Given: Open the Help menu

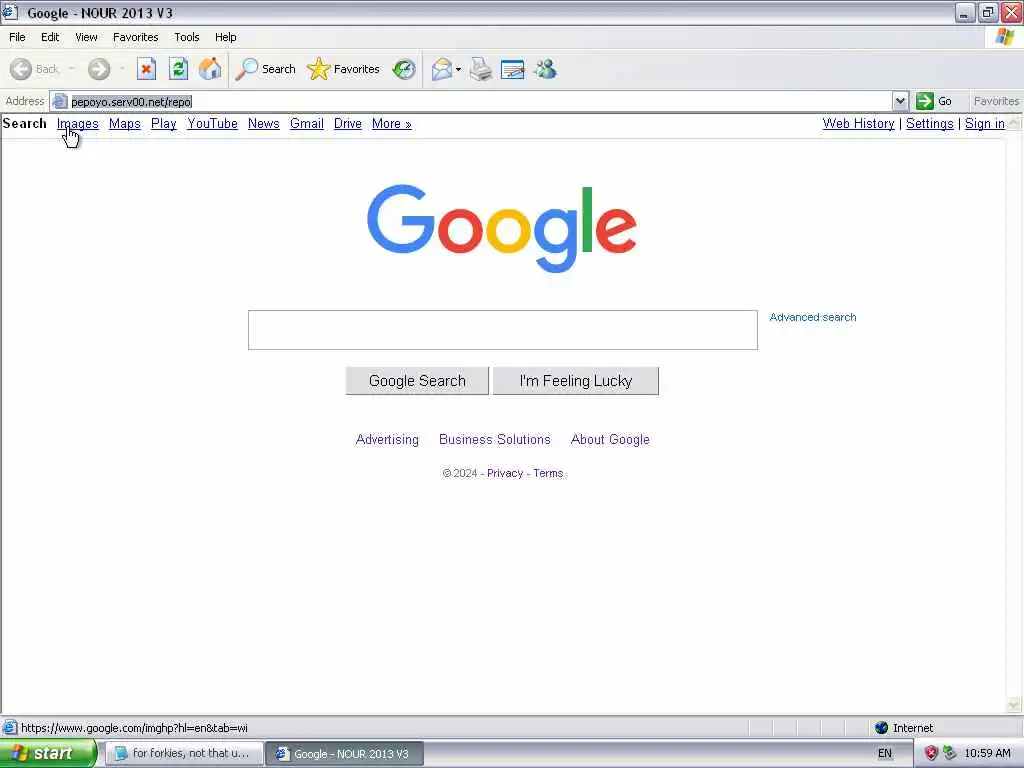Looking at the screenshot, I should [226, 37].
